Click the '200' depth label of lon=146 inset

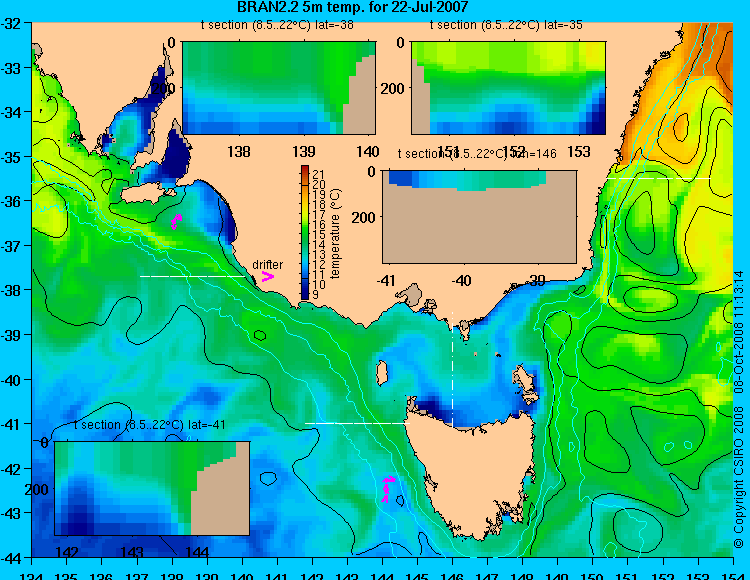click(x=364, y=218)
